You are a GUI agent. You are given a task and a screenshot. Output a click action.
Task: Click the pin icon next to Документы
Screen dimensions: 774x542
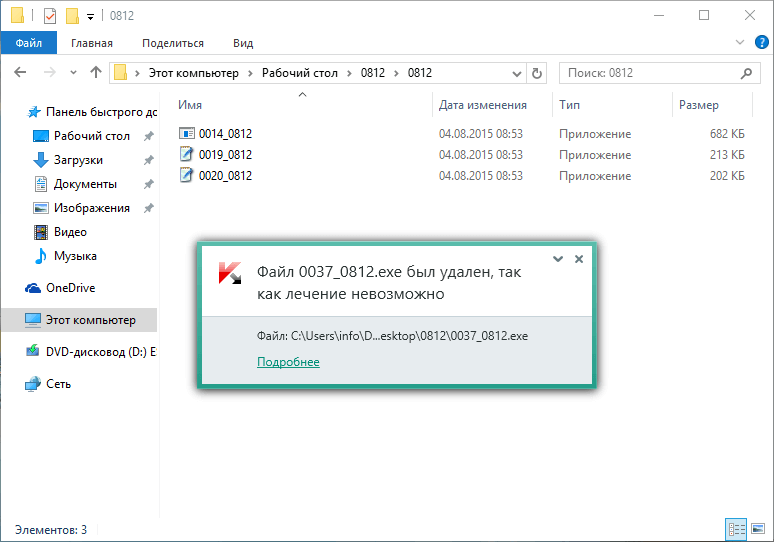[x=149, y=184]
